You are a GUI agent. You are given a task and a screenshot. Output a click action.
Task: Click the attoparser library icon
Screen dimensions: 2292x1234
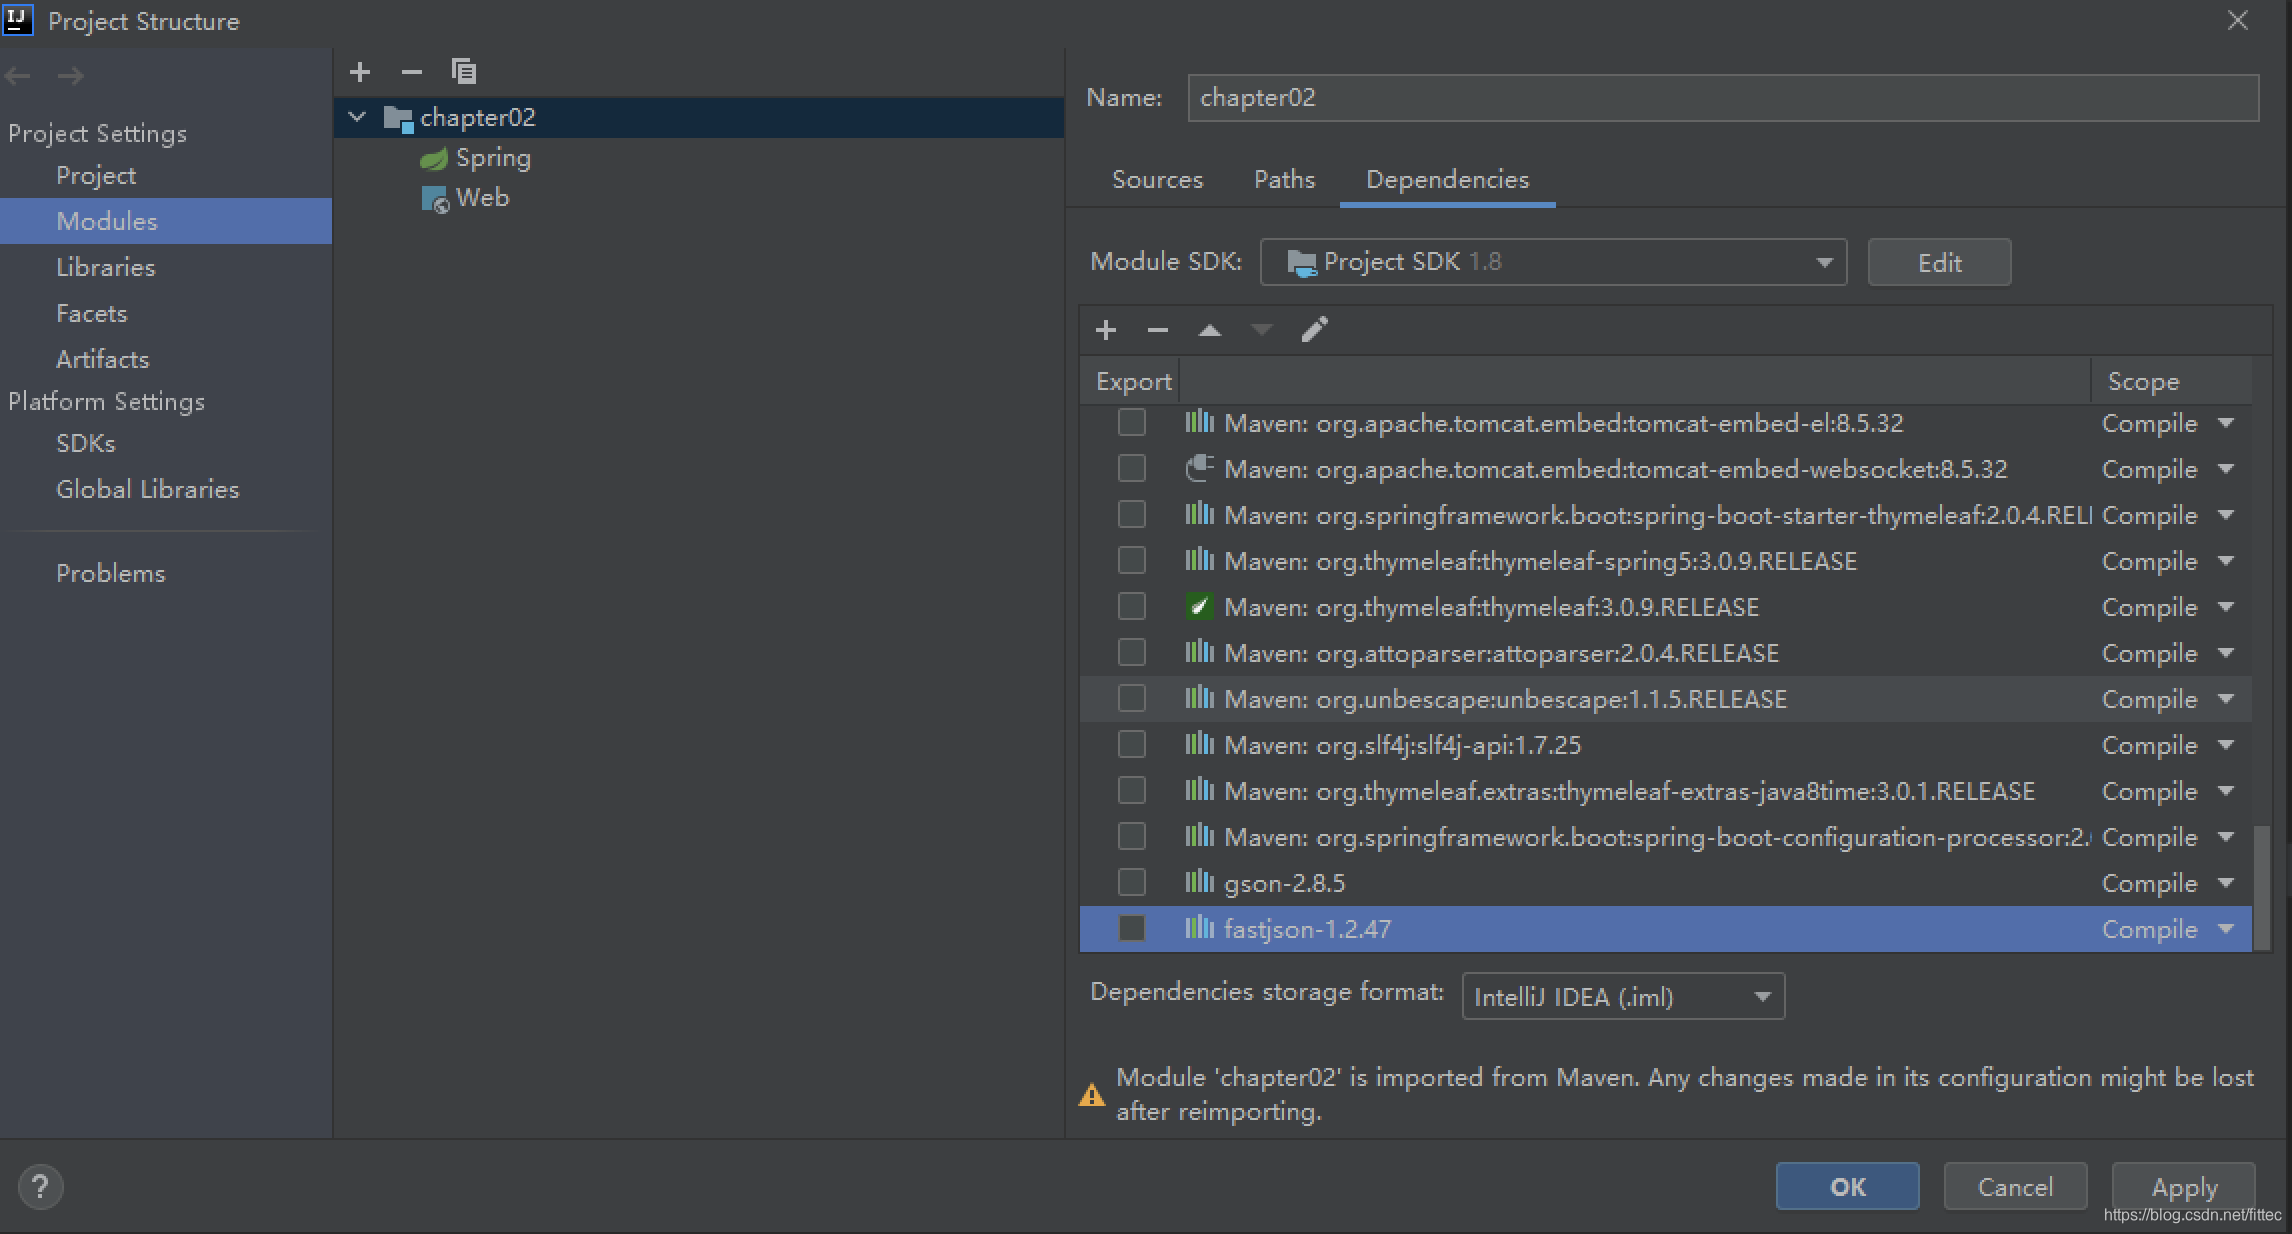[1199, 652]
